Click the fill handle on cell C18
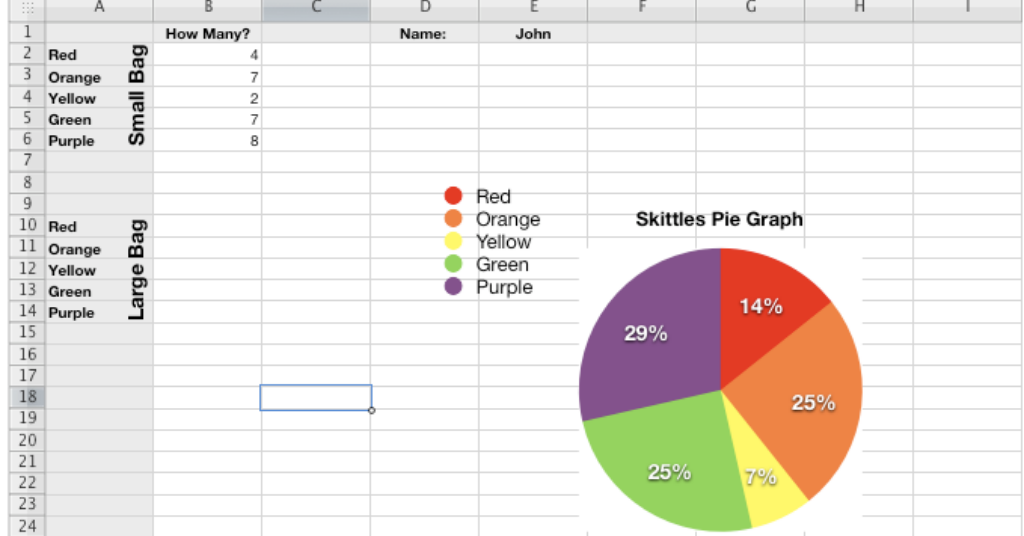 (x=372, y=410)
